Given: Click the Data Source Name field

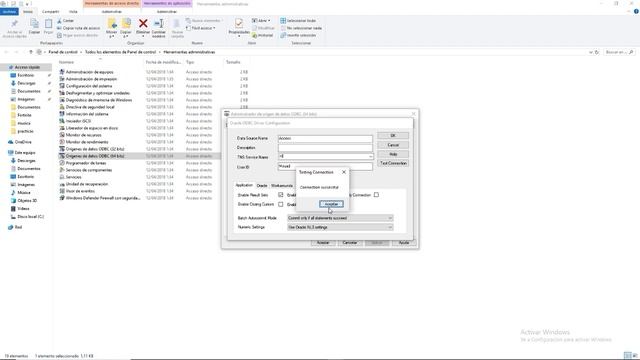Looking at the screenshot, I should [x=325, y=138].
